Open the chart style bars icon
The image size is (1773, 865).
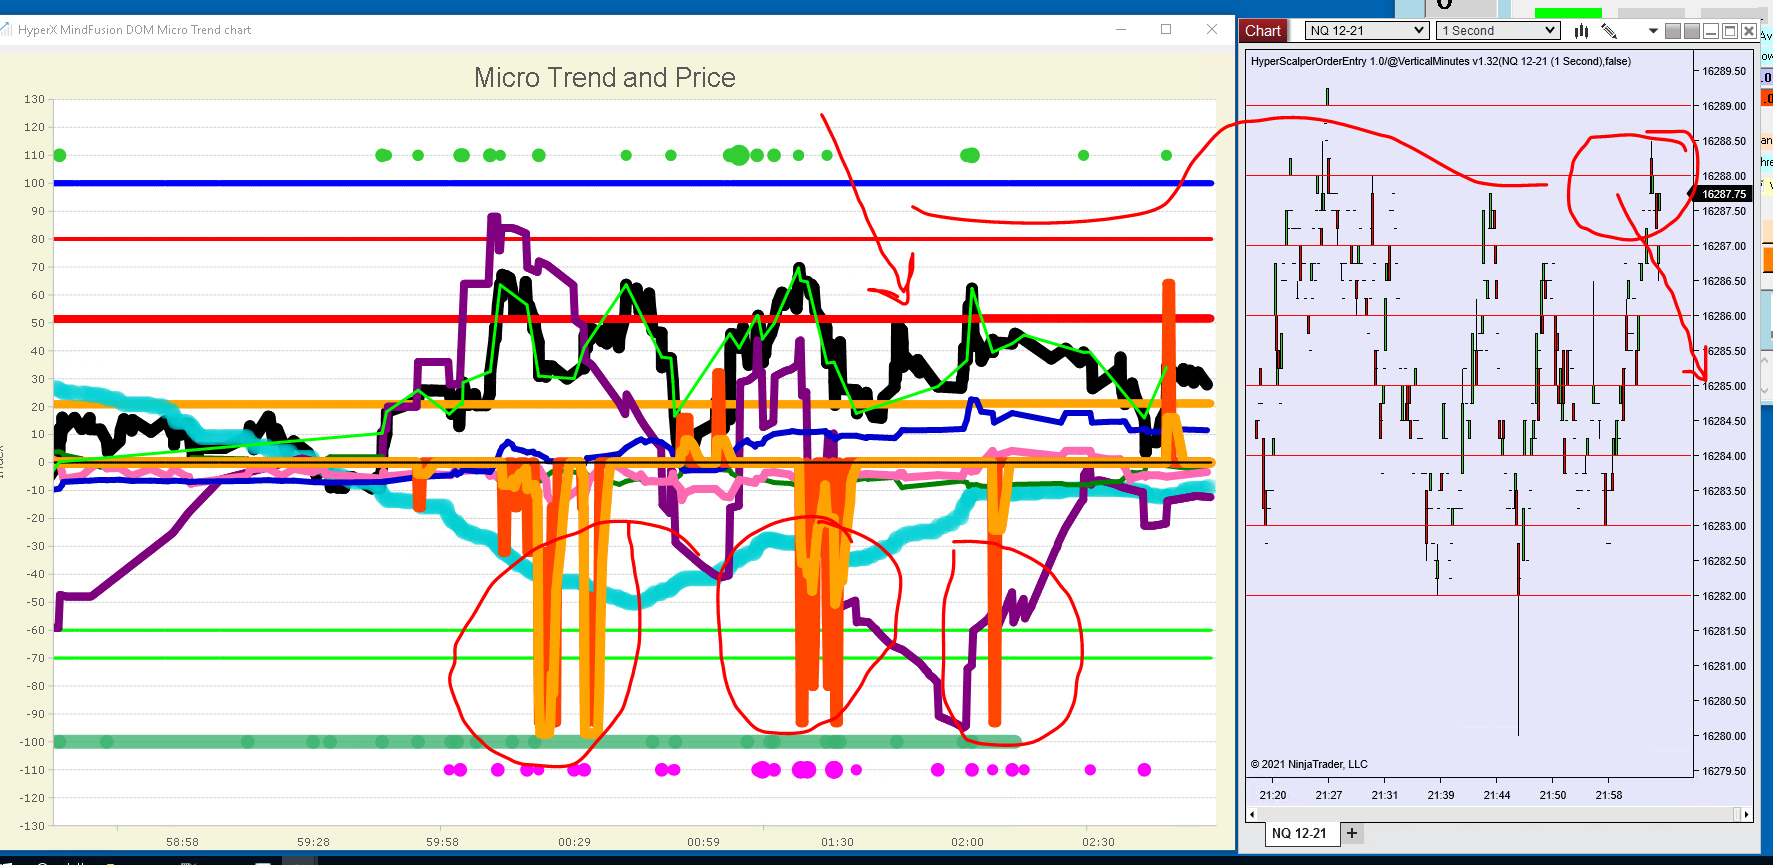point(1581,31)
